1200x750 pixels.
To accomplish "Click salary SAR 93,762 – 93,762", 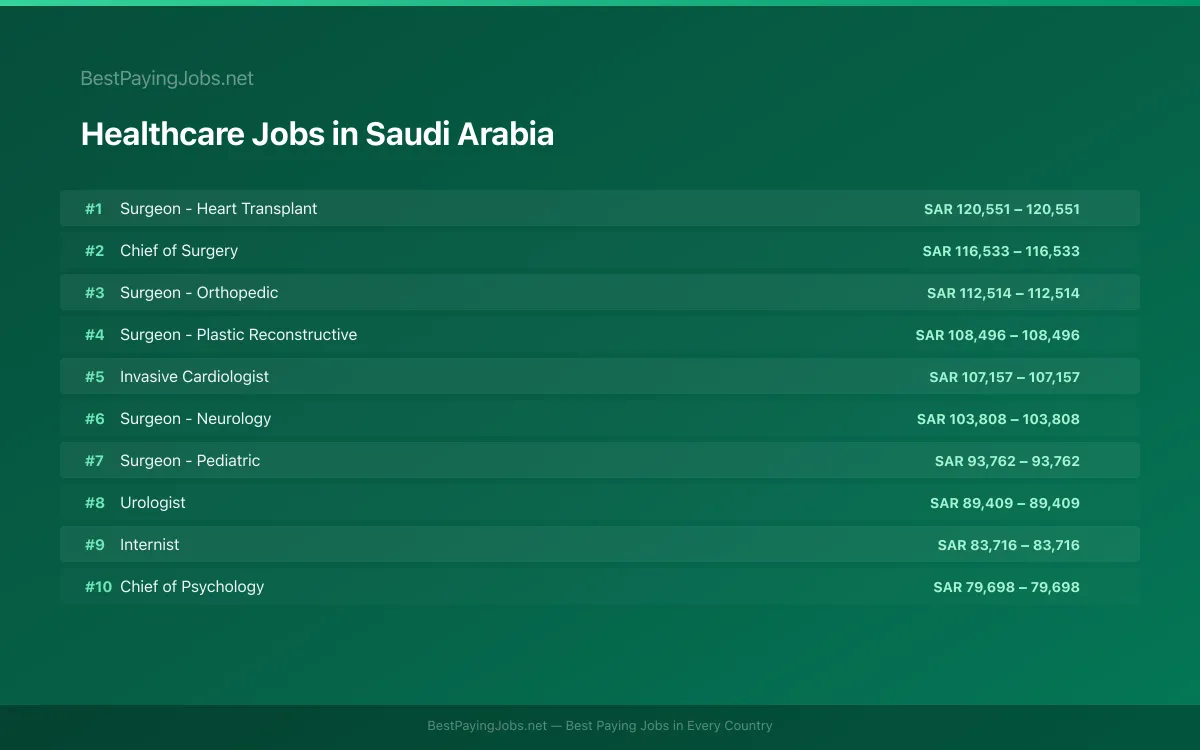I will [1007, 461].
